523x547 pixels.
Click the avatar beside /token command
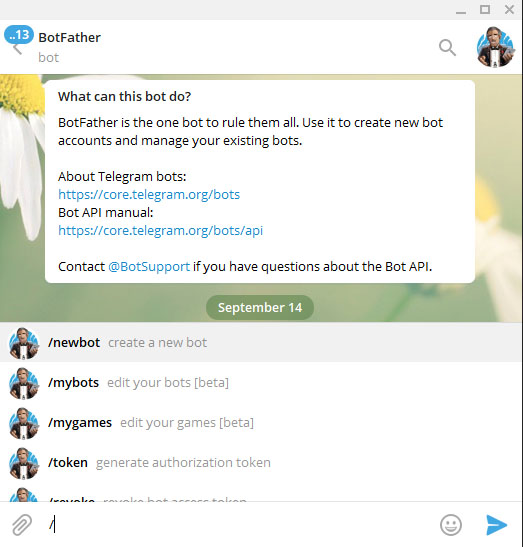tap(24, 463)
